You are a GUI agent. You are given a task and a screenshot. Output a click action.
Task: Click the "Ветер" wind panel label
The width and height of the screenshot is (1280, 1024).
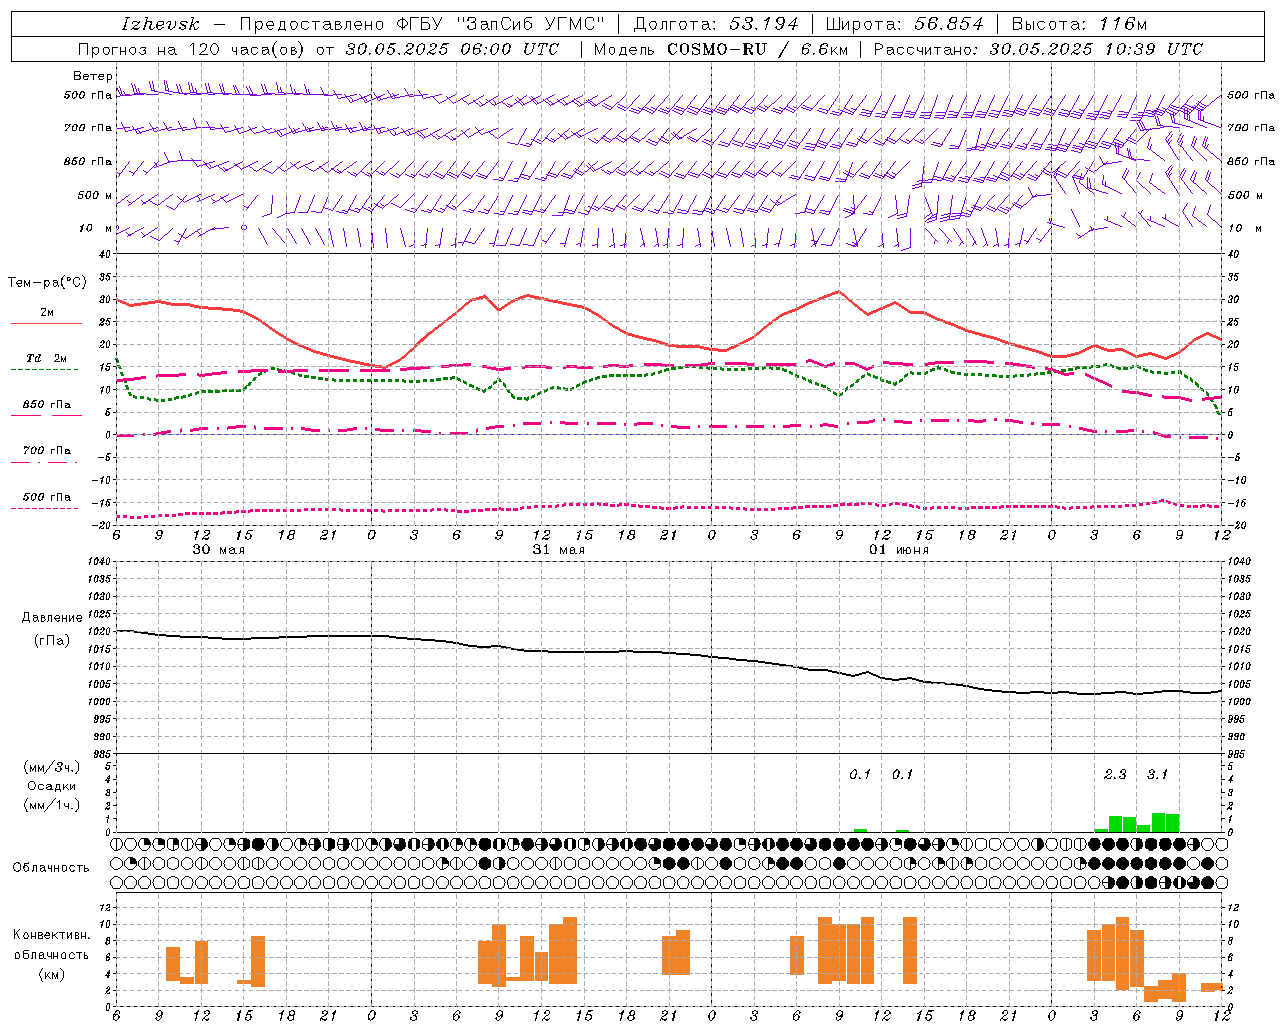coord(92,76)
